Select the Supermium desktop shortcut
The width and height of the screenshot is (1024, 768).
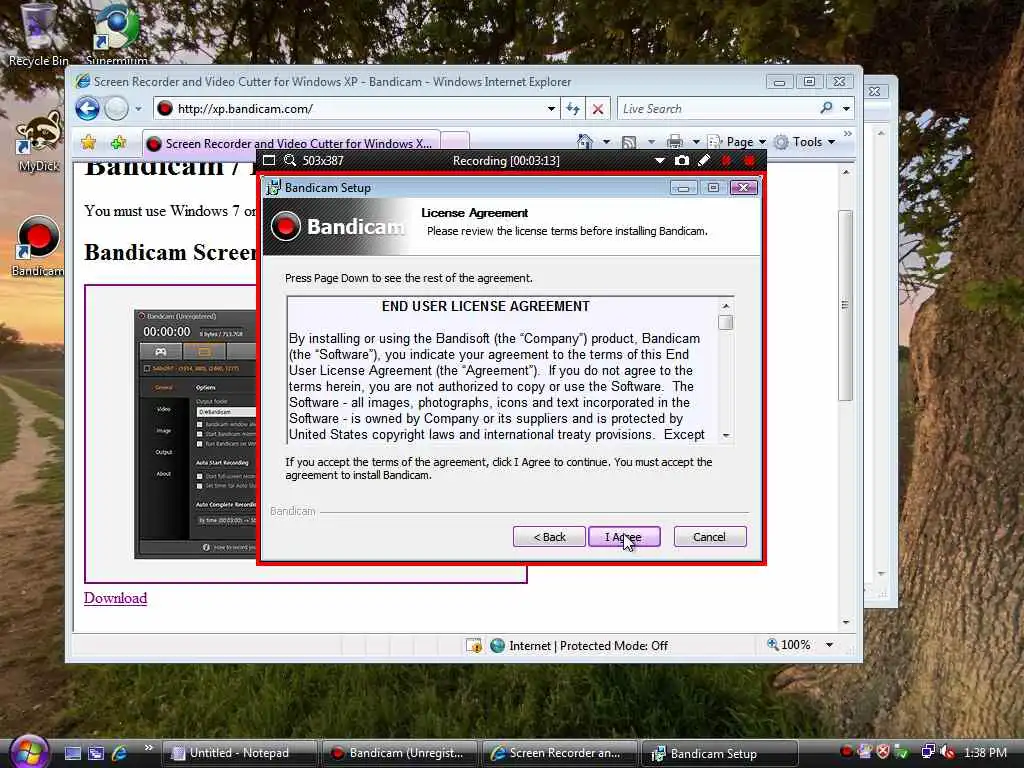pos(116,34)
